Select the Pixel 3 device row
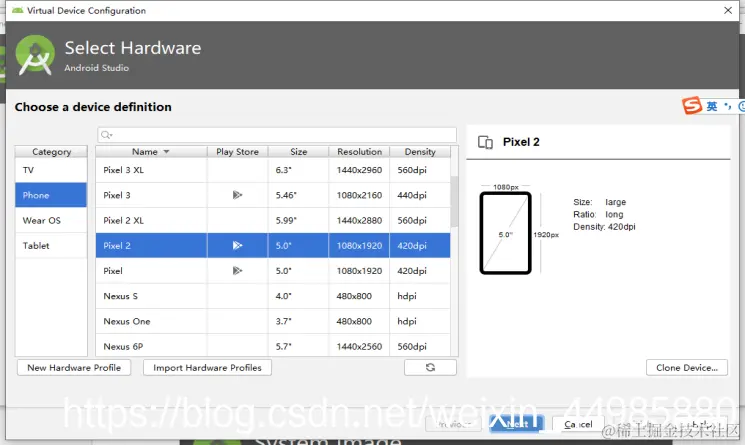The image size is (746, 445). click(273, 195)
